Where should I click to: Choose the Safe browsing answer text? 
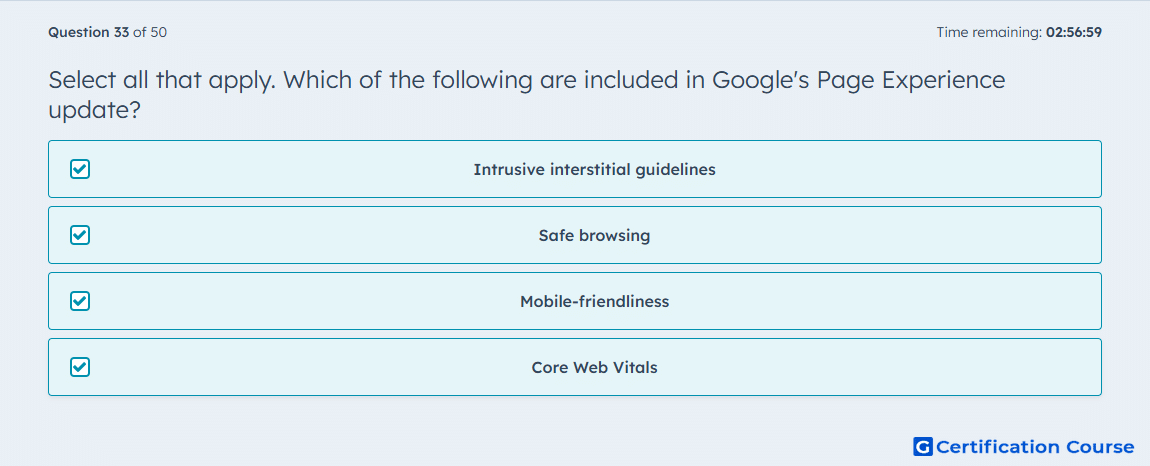(594, 236)
